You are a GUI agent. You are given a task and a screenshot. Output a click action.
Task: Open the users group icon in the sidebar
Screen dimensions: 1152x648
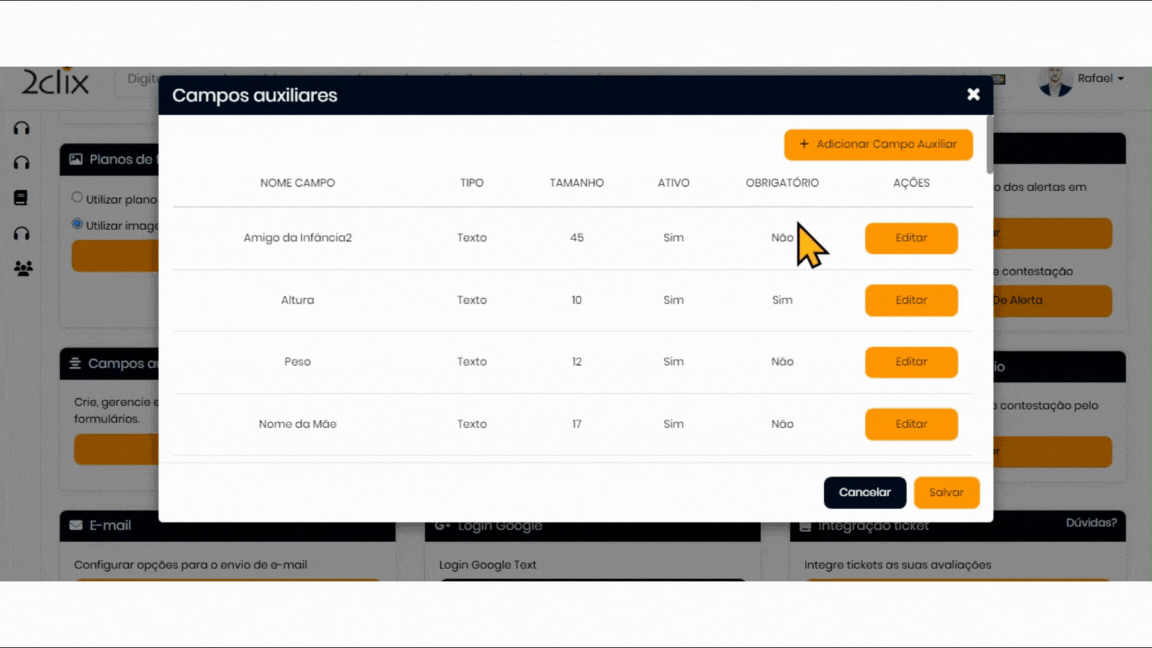pos(22,268)
